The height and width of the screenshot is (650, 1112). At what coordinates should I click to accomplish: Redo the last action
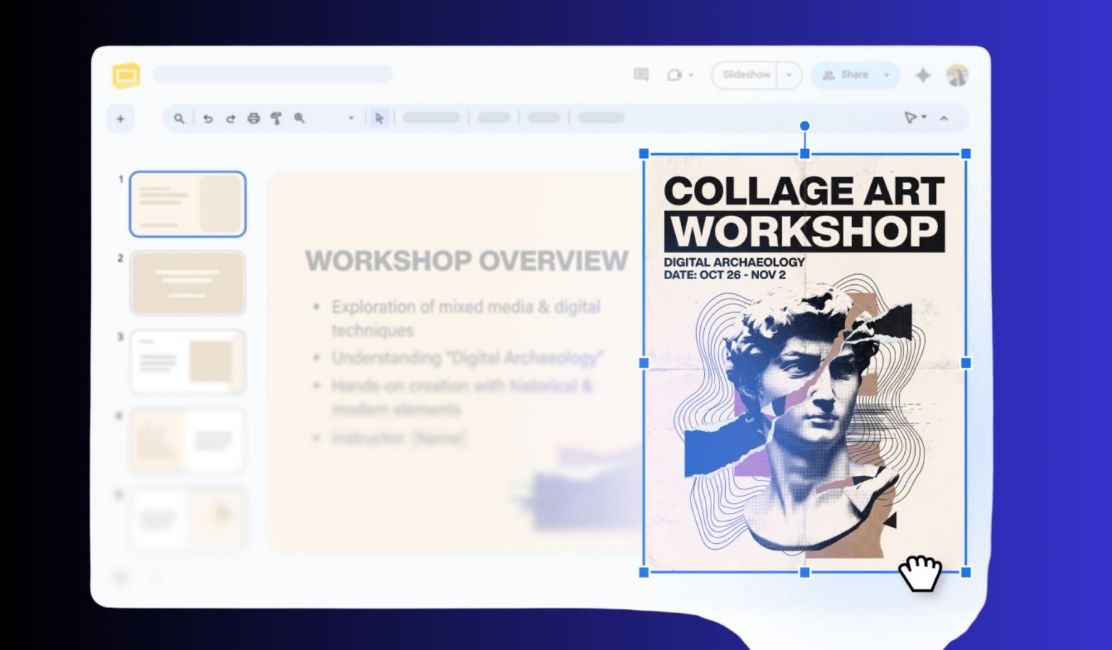coord(230,118)
